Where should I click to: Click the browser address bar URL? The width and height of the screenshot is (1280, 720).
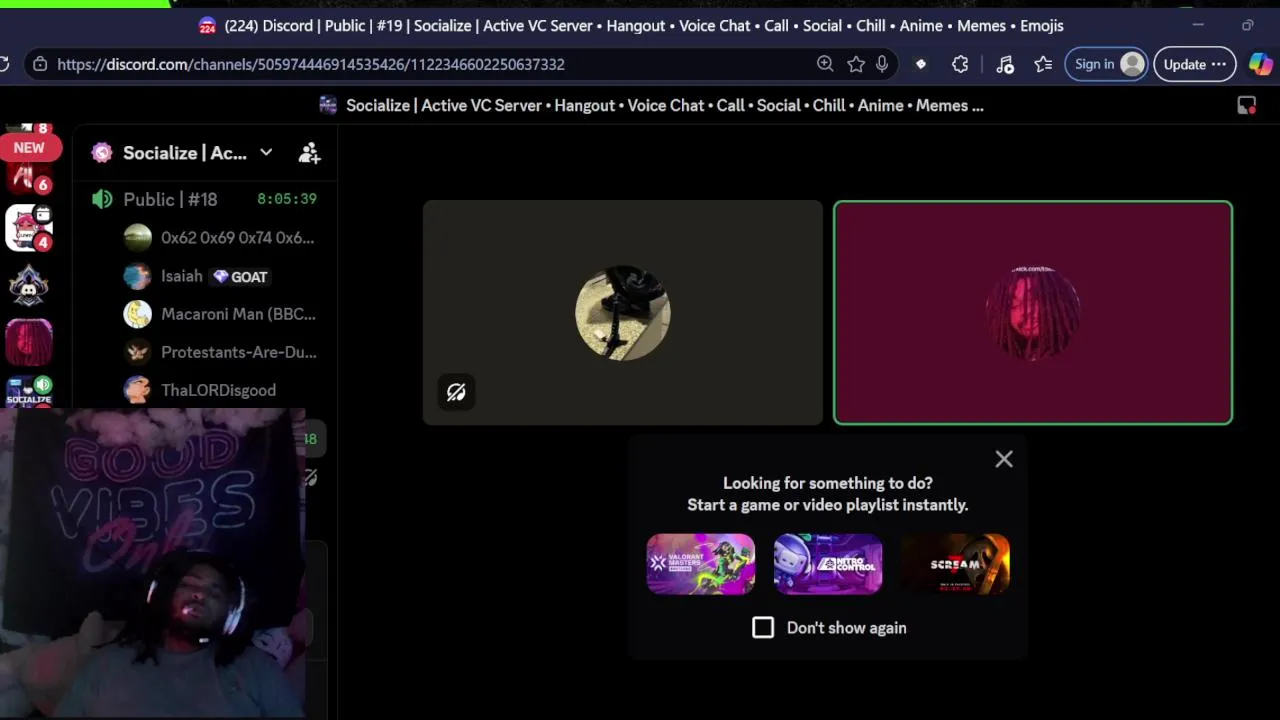pos(311,64)
